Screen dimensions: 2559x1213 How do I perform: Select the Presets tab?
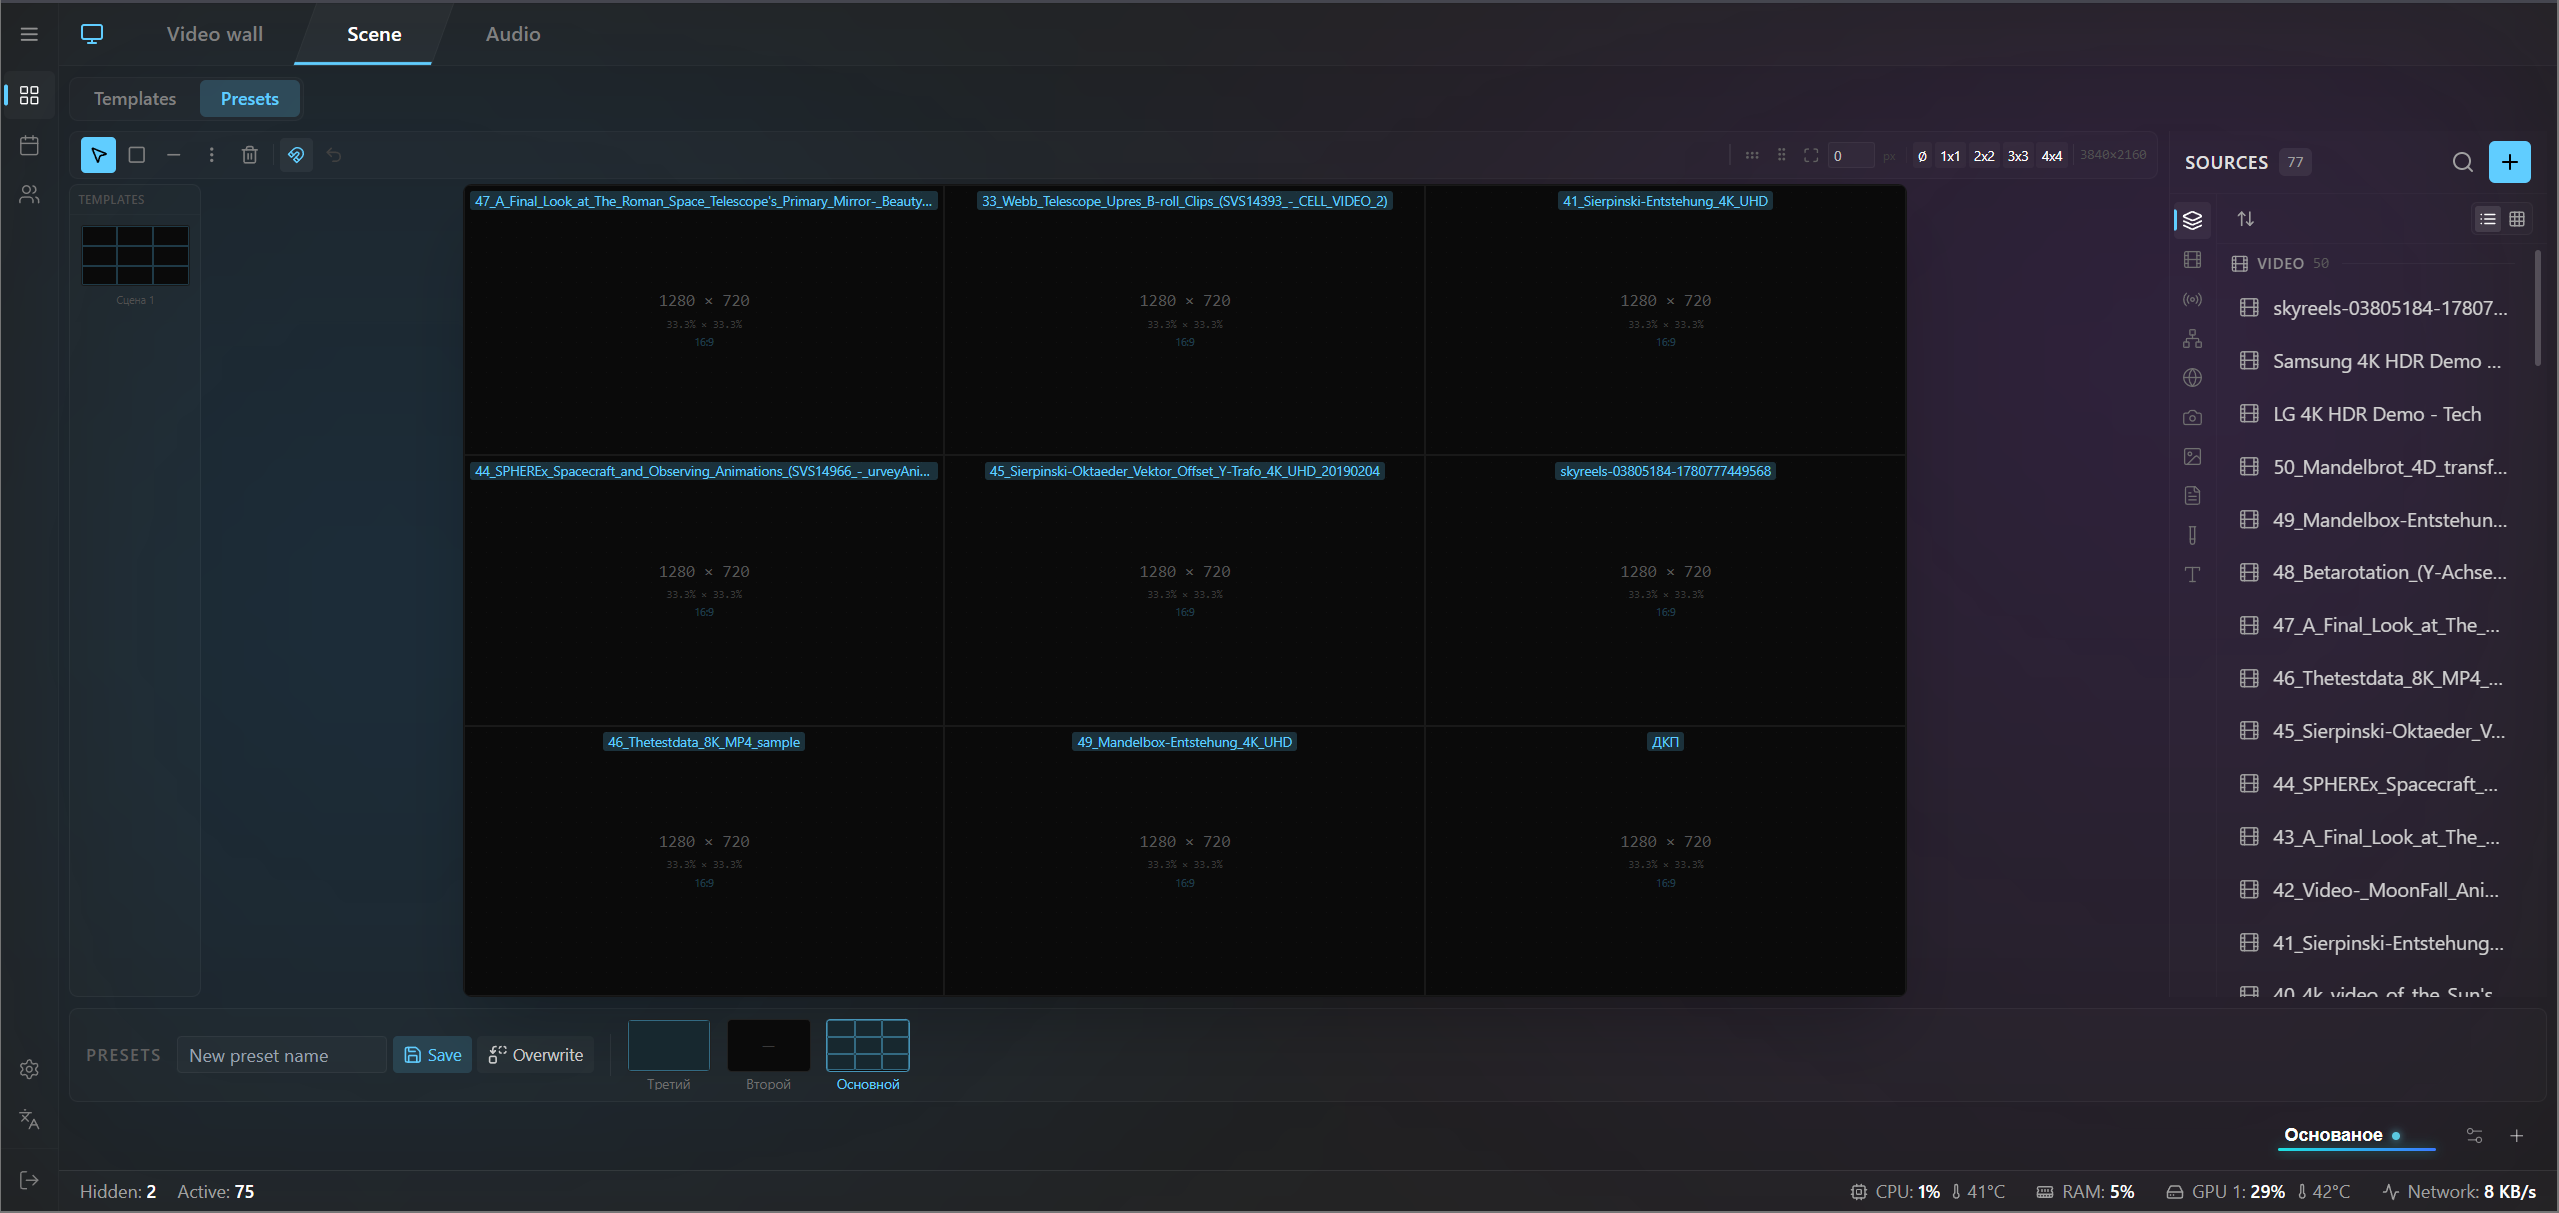point(250,98)
